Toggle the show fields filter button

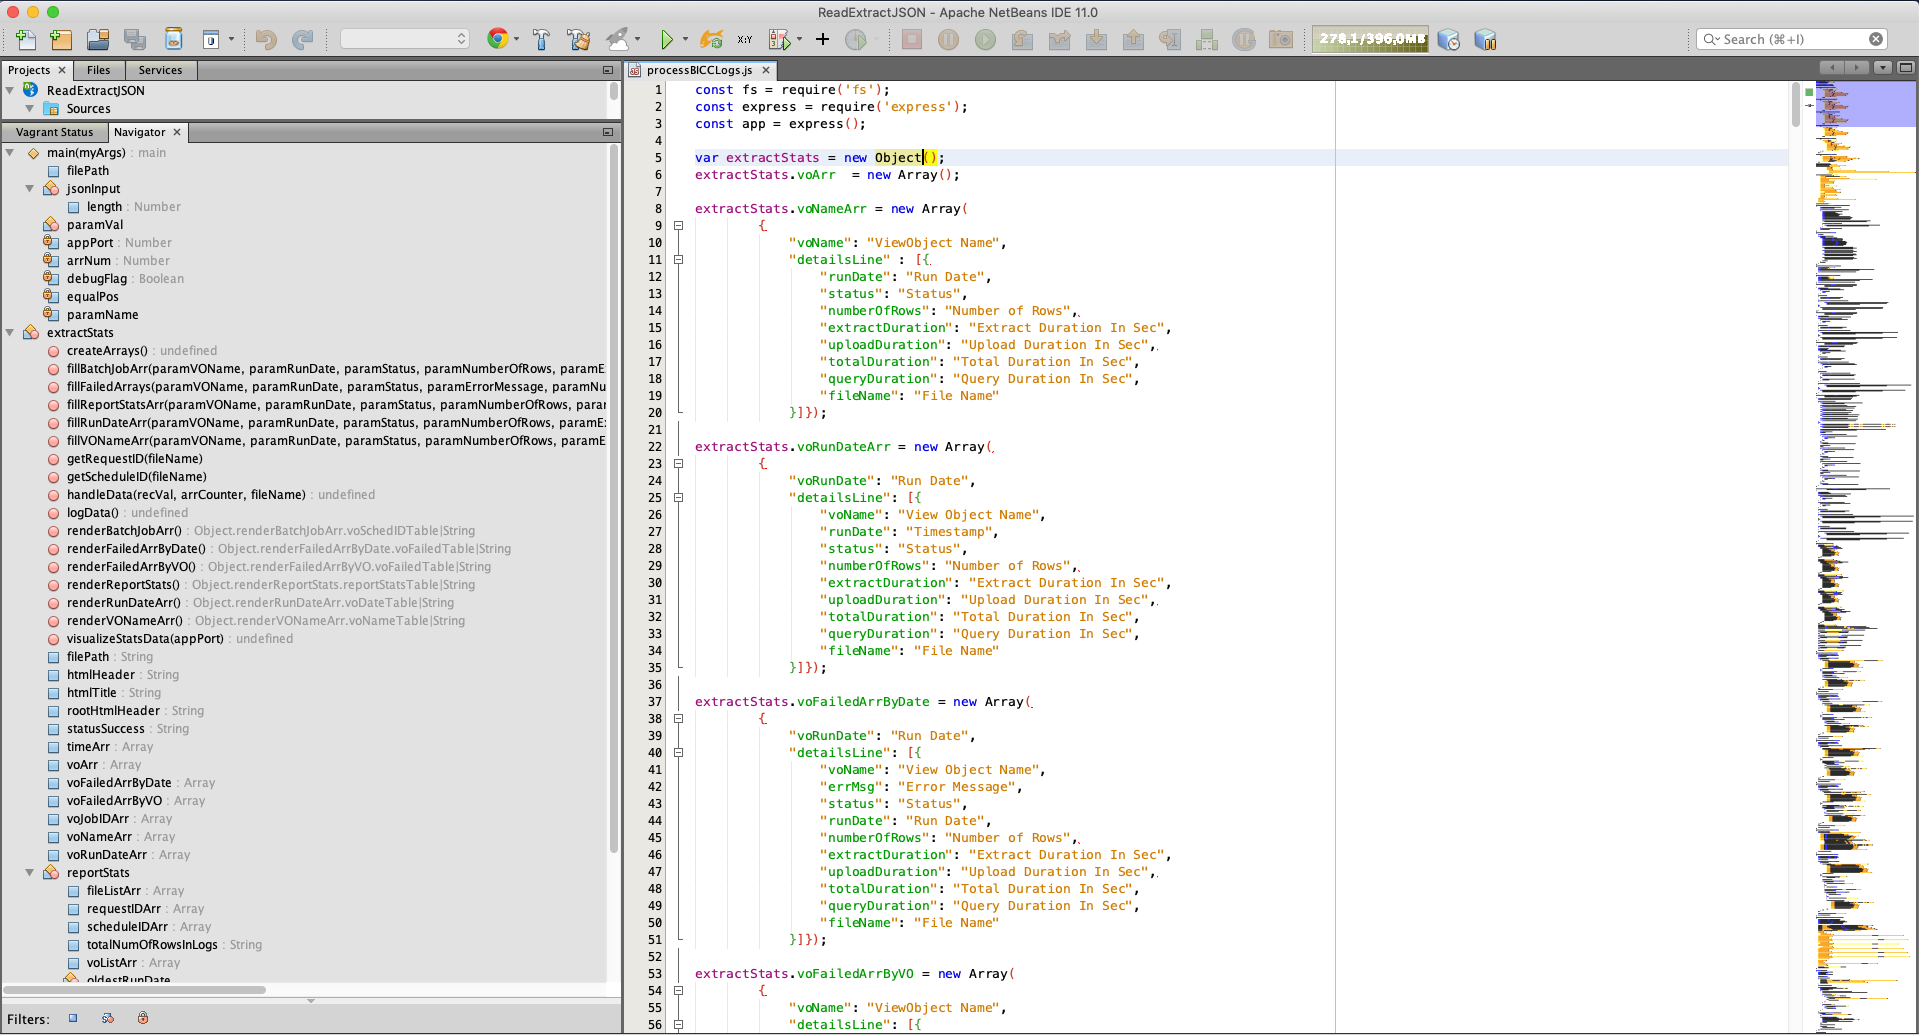73,1018
